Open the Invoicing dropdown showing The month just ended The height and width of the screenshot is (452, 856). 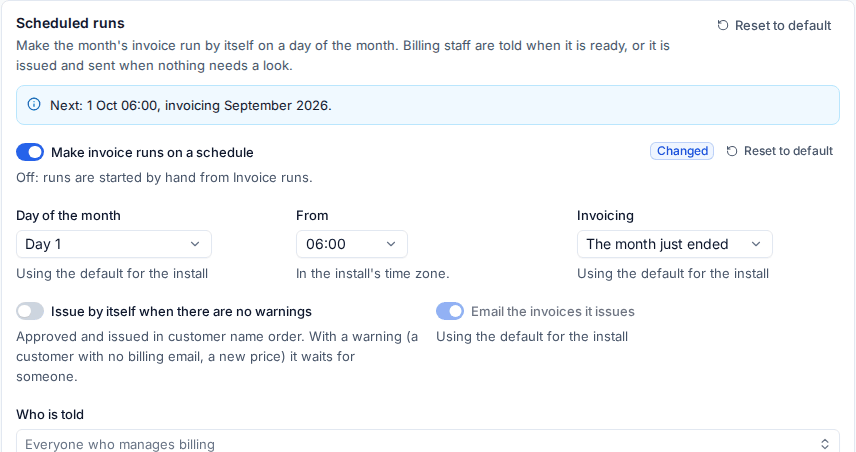(674, 244)
